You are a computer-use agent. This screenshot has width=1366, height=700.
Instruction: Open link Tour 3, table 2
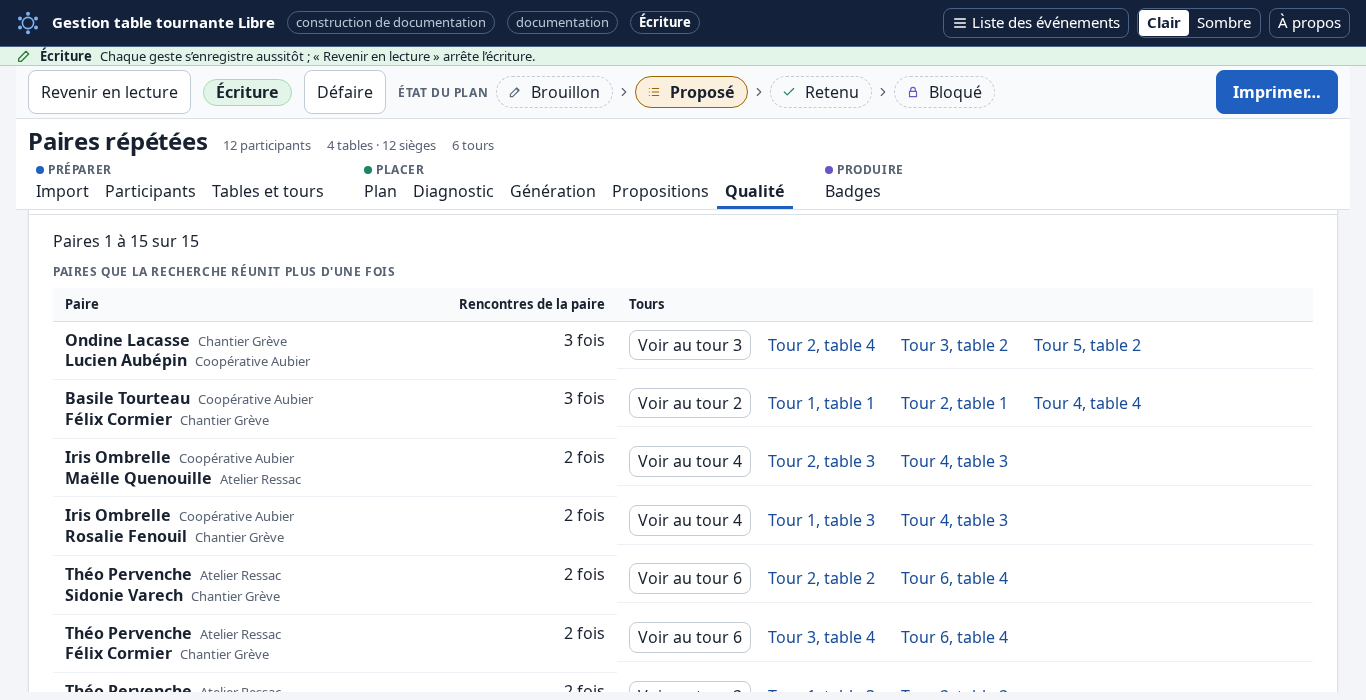click(x=954, y=345)
